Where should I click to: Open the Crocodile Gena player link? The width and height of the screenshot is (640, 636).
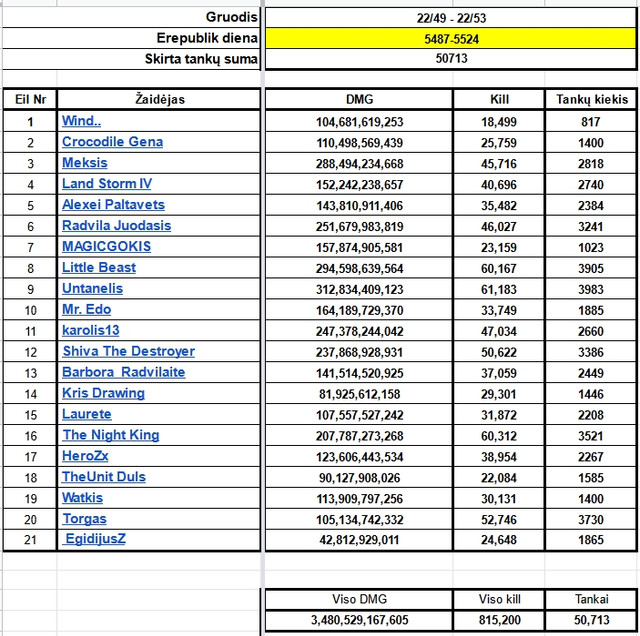click(x=112, y=142)
